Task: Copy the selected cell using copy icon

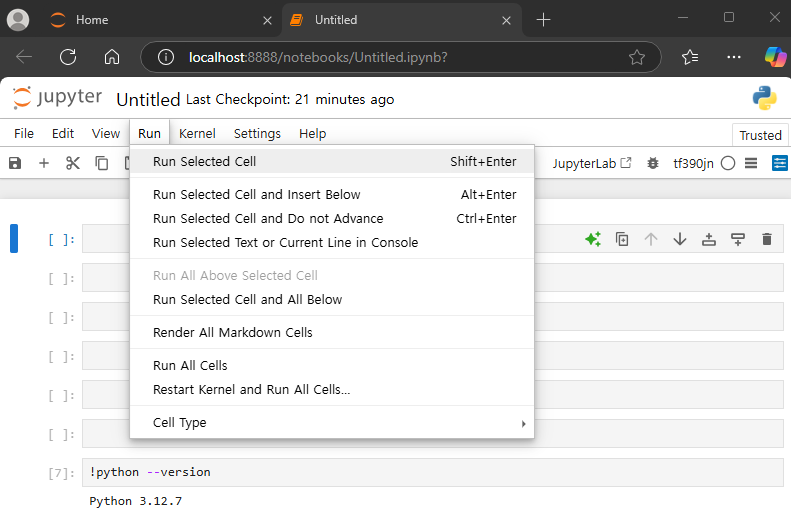Action: [102, 163]
